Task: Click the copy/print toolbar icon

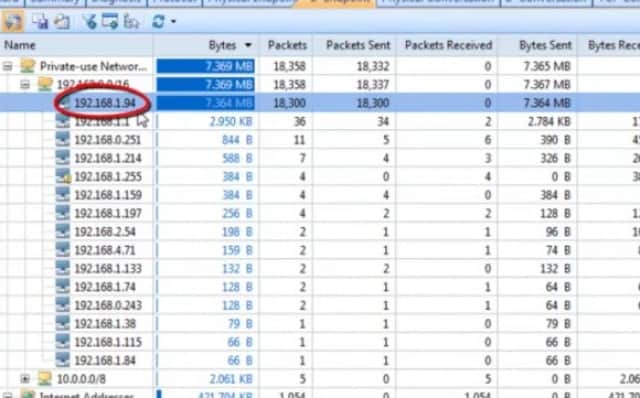Action: tap(62, 21)
